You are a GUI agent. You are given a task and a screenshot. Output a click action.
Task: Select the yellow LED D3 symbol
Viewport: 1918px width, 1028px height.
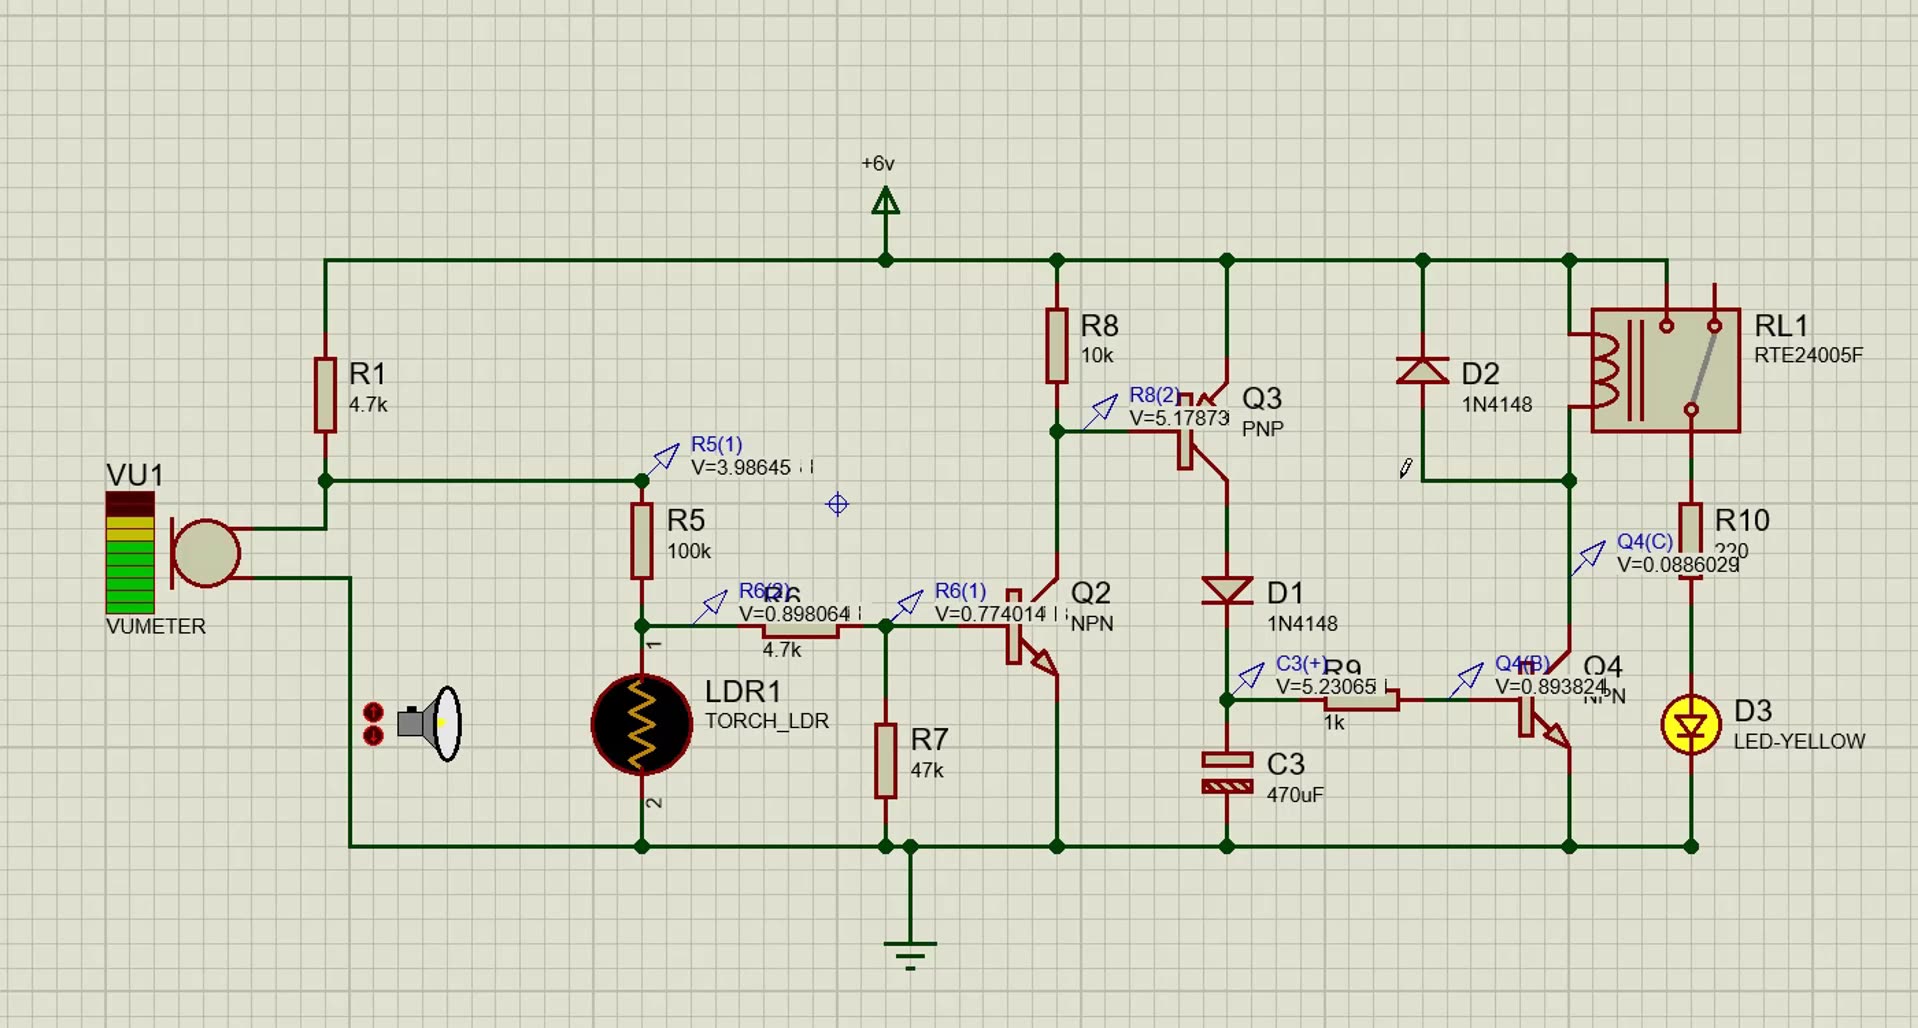[1690, 725]
